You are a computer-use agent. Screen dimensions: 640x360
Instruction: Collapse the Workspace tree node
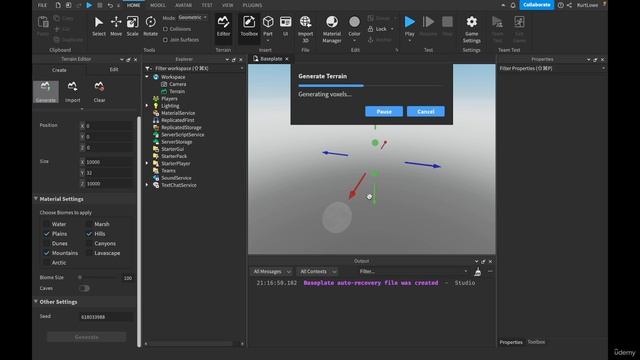click(147, 77)
